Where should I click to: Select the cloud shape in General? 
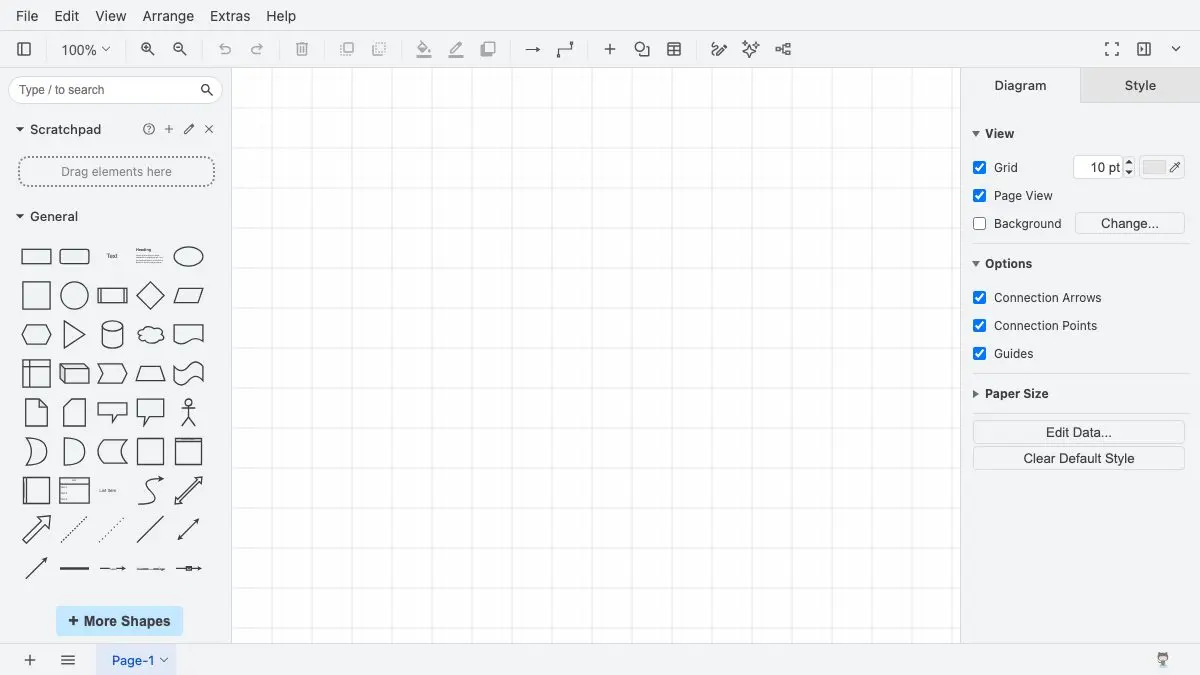[x=150, y=334]
